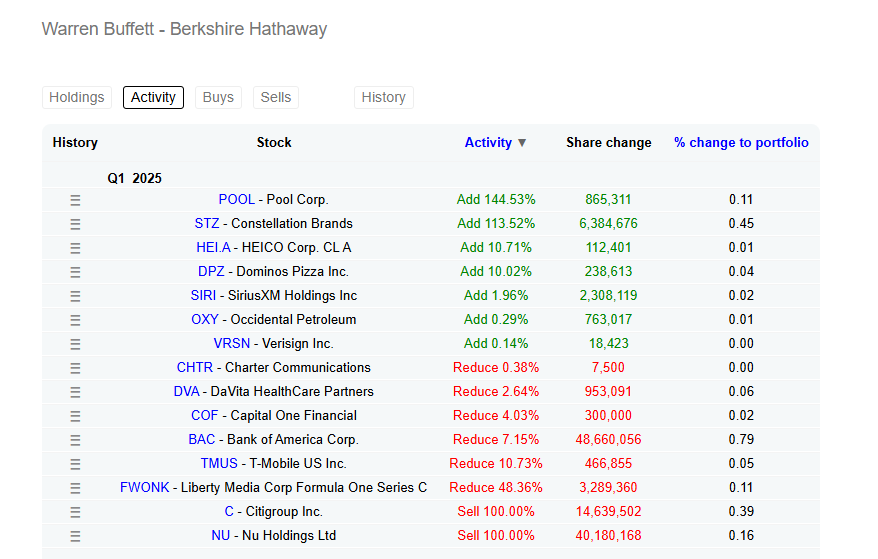The image size is (878, 559).
Task: Click the 'Stock' column header
Action: pos(274,143)
